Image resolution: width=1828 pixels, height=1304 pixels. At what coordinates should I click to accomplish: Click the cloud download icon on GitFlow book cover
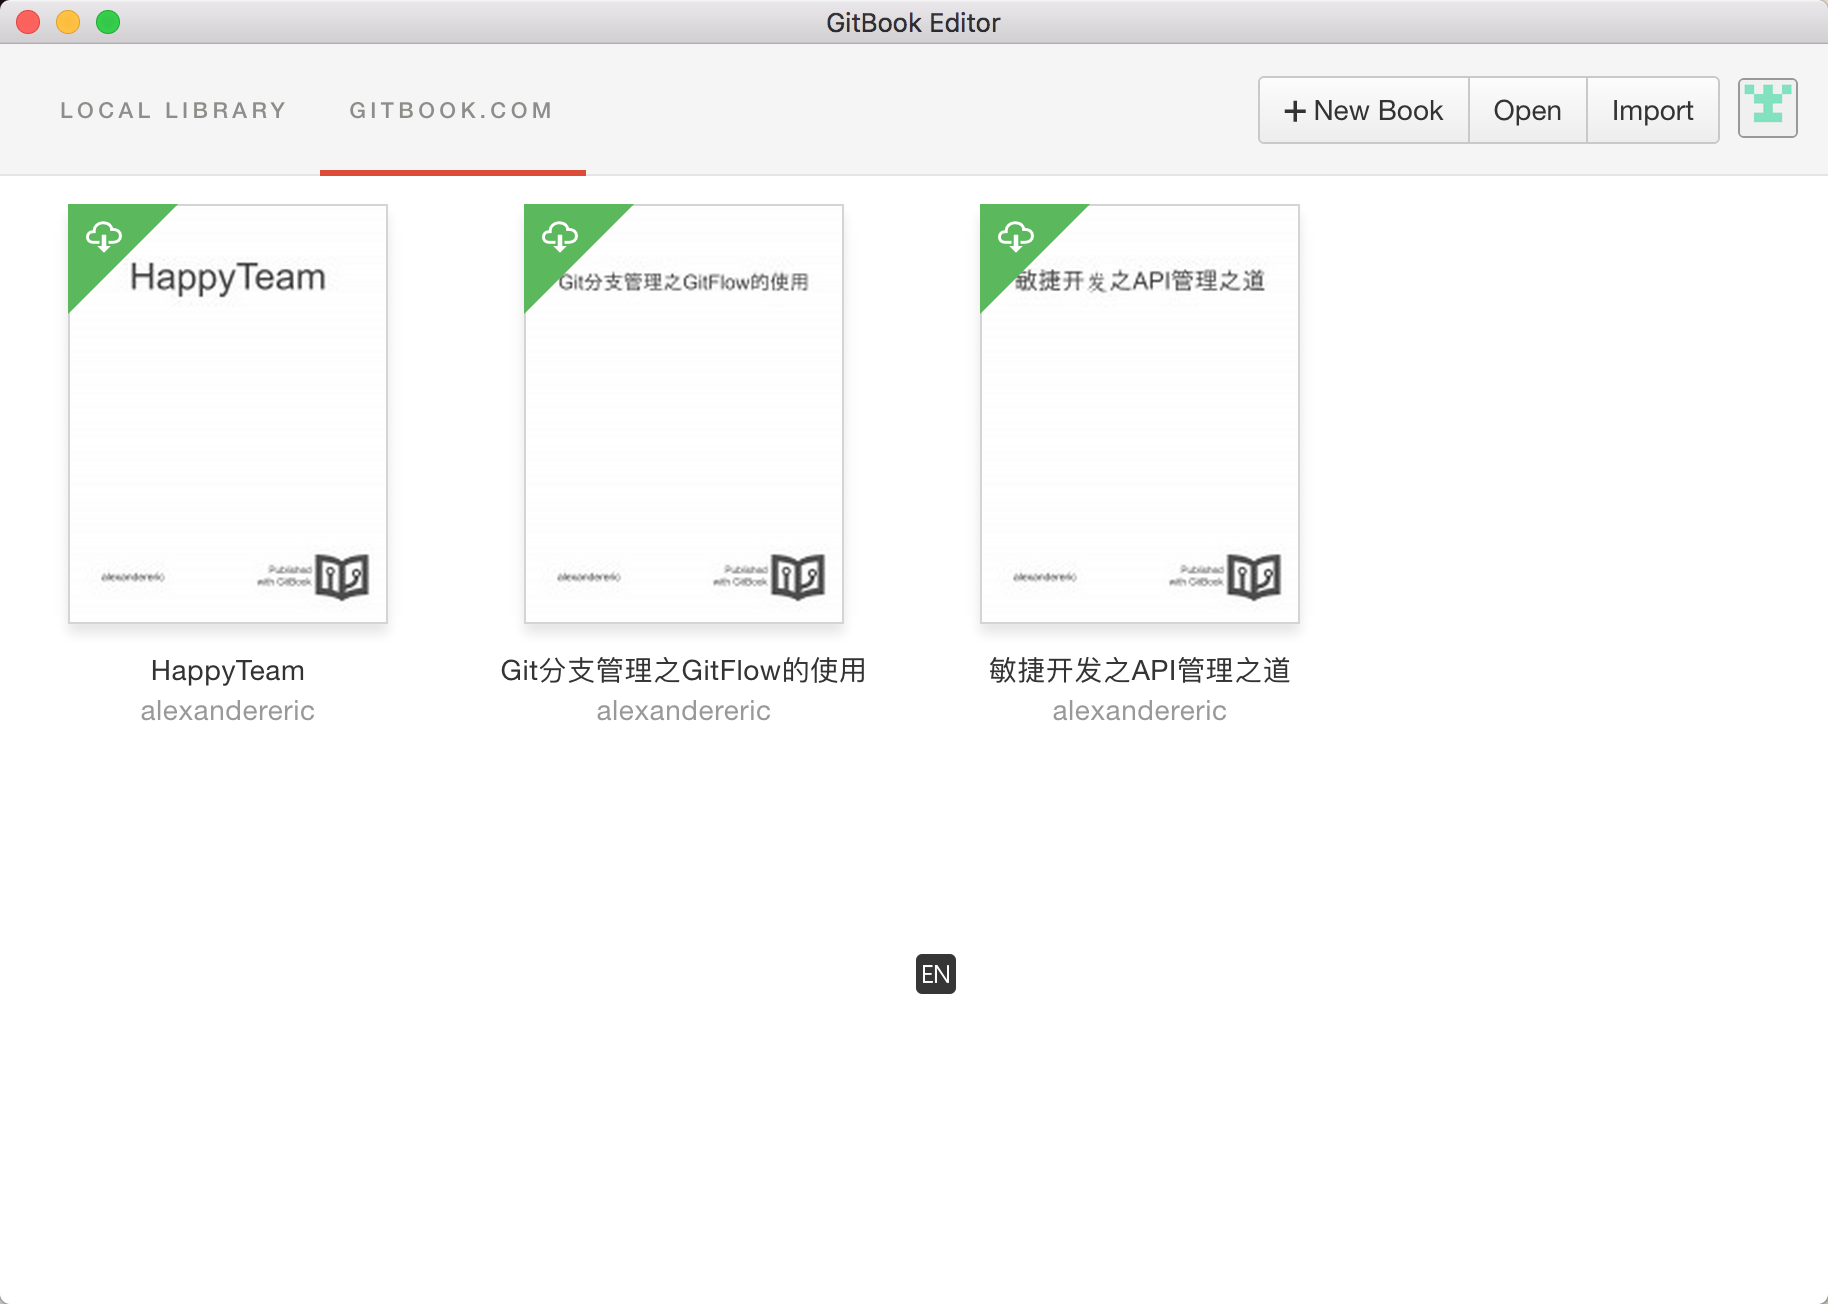[x=560, y=237]
